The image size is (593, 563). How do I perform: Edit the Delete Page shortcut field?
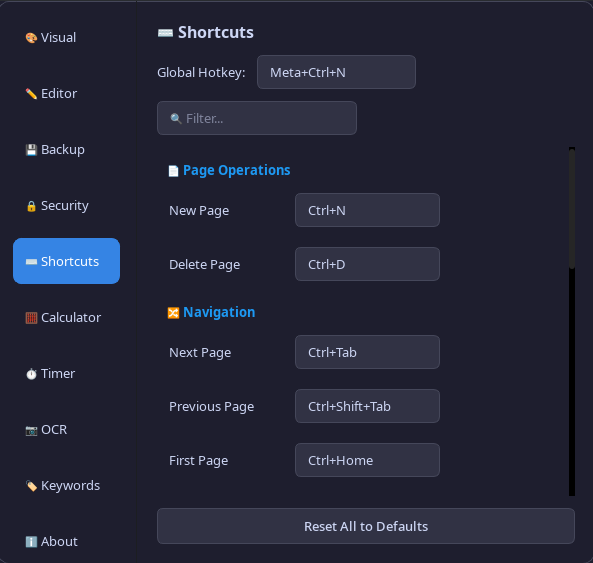[x=367, y=264]
